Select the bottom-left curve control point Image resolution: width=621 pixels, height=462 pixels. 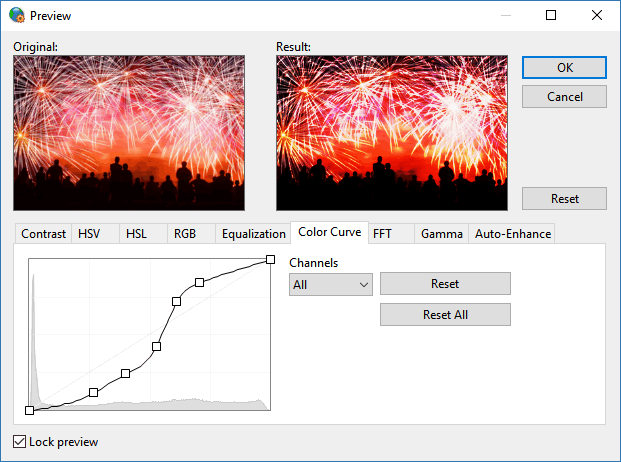point(29,410)
